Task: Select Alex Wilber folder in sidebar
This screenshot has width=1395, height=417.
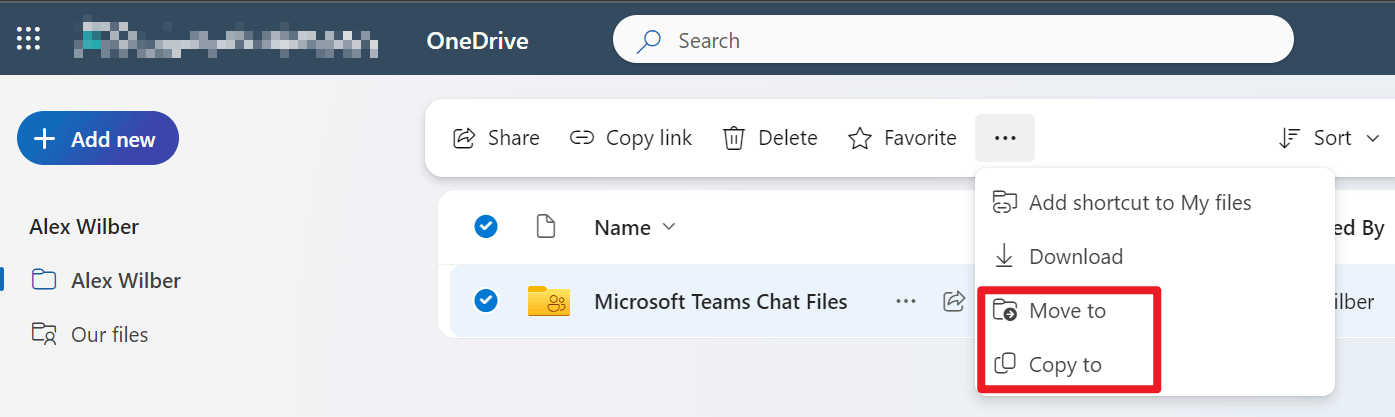Action: [x=106, y=280]
